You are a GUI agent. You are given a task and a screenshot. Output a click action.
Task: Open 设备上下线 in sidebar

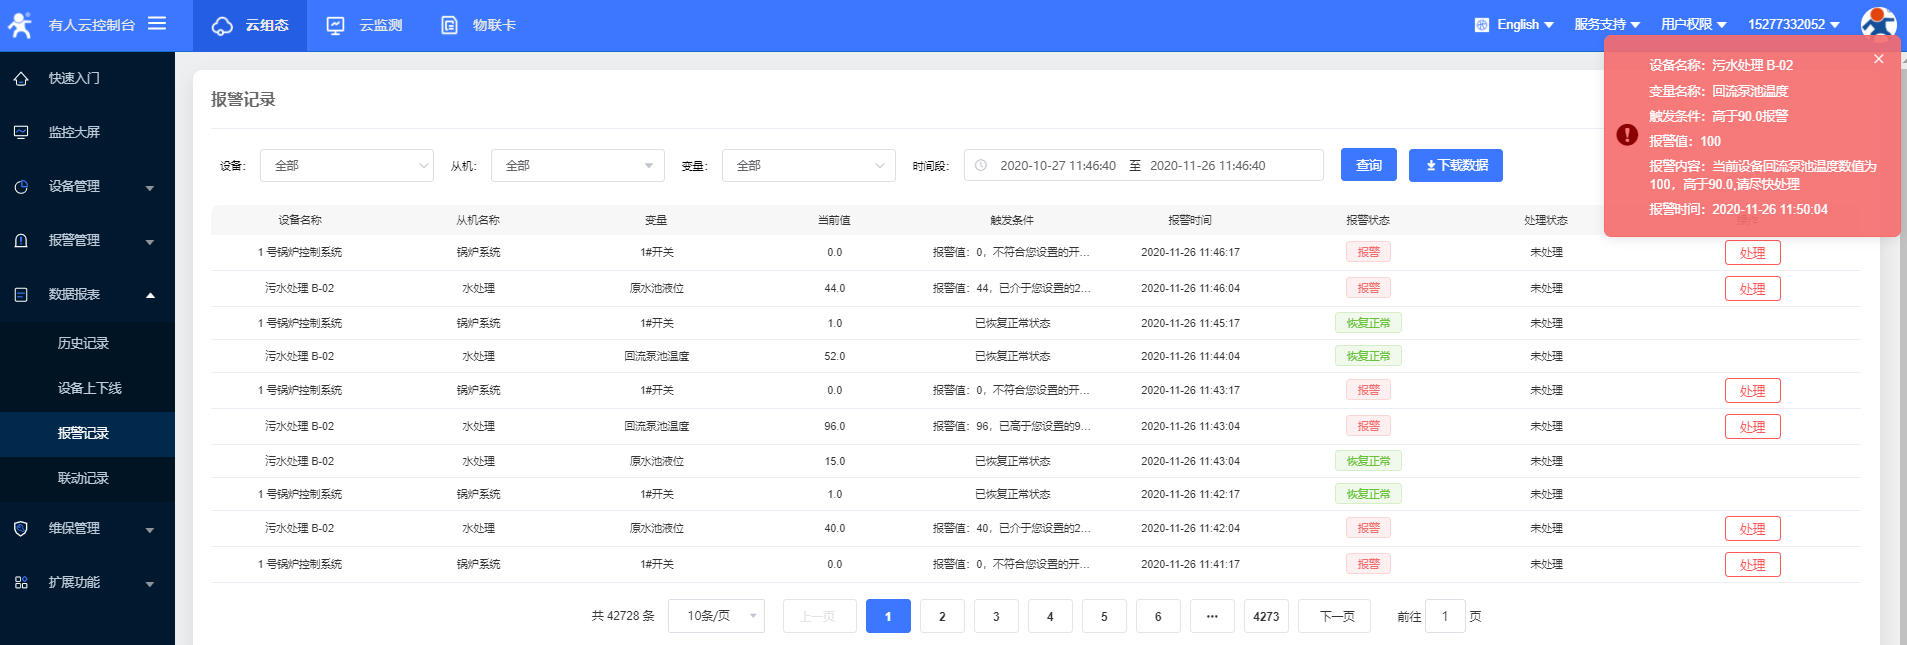point(87,388)
